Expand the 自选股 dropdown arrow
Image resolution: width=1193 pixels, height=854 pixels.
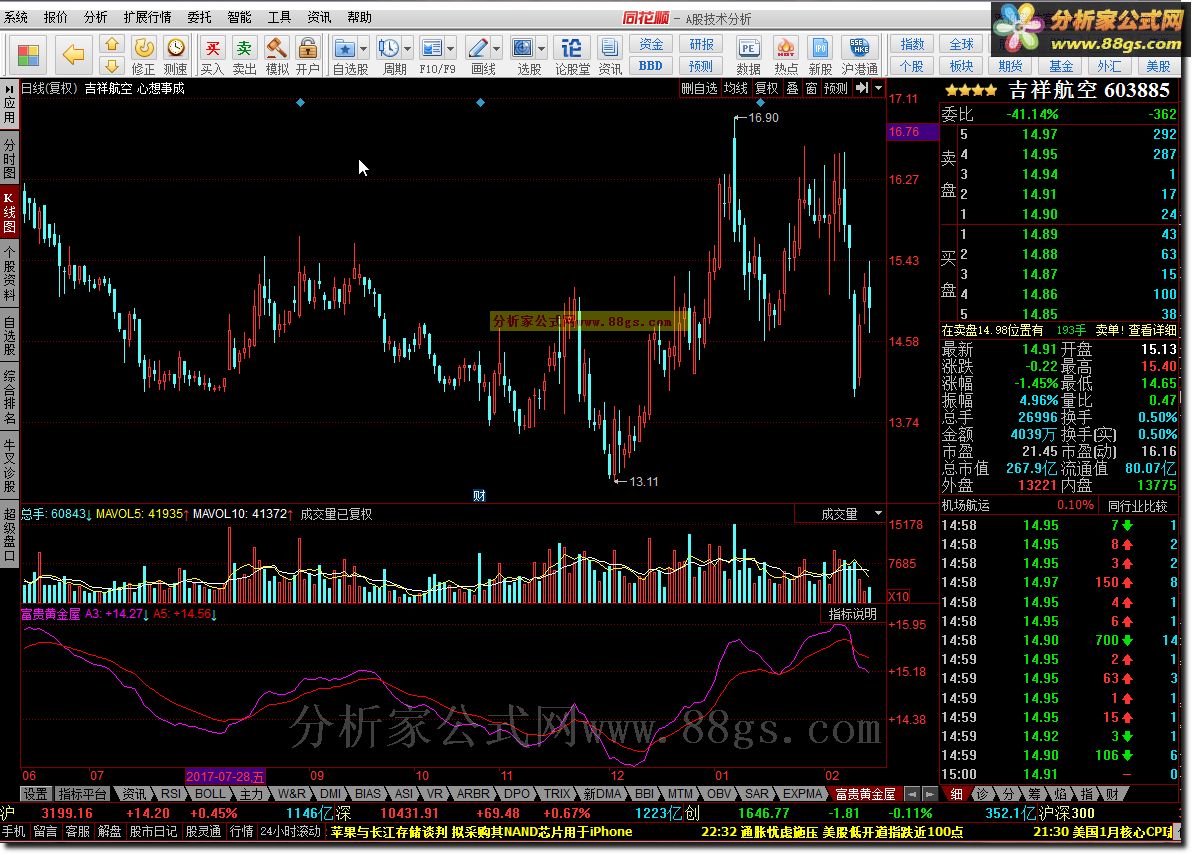364,49
